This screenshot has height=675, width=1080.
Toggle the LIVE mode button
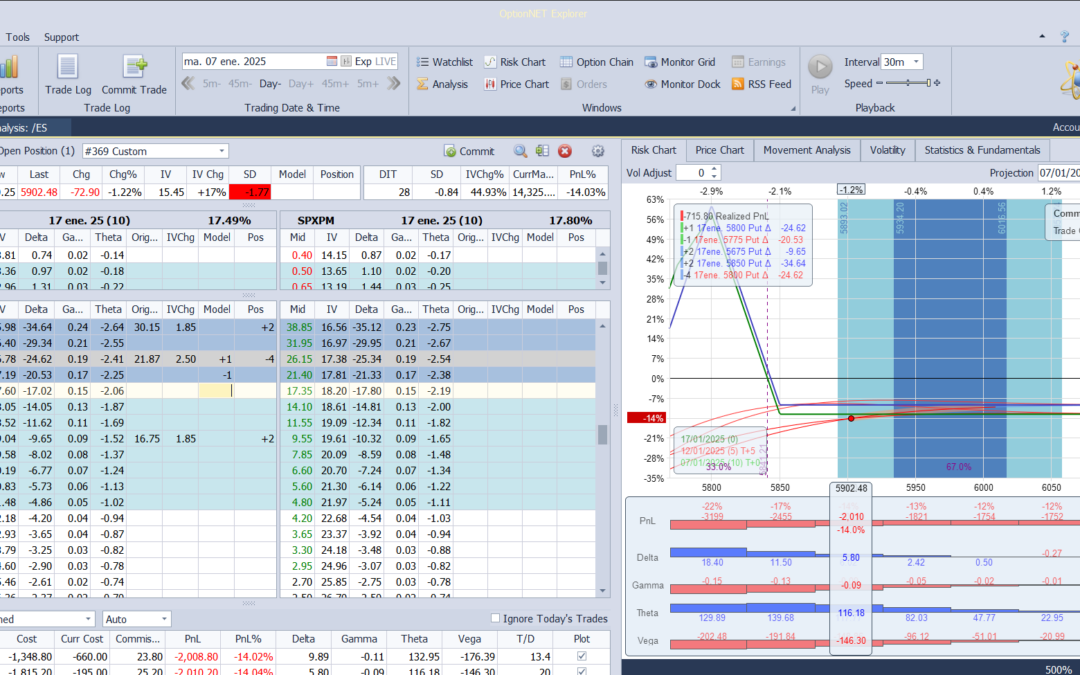click(x=385, y=61)
